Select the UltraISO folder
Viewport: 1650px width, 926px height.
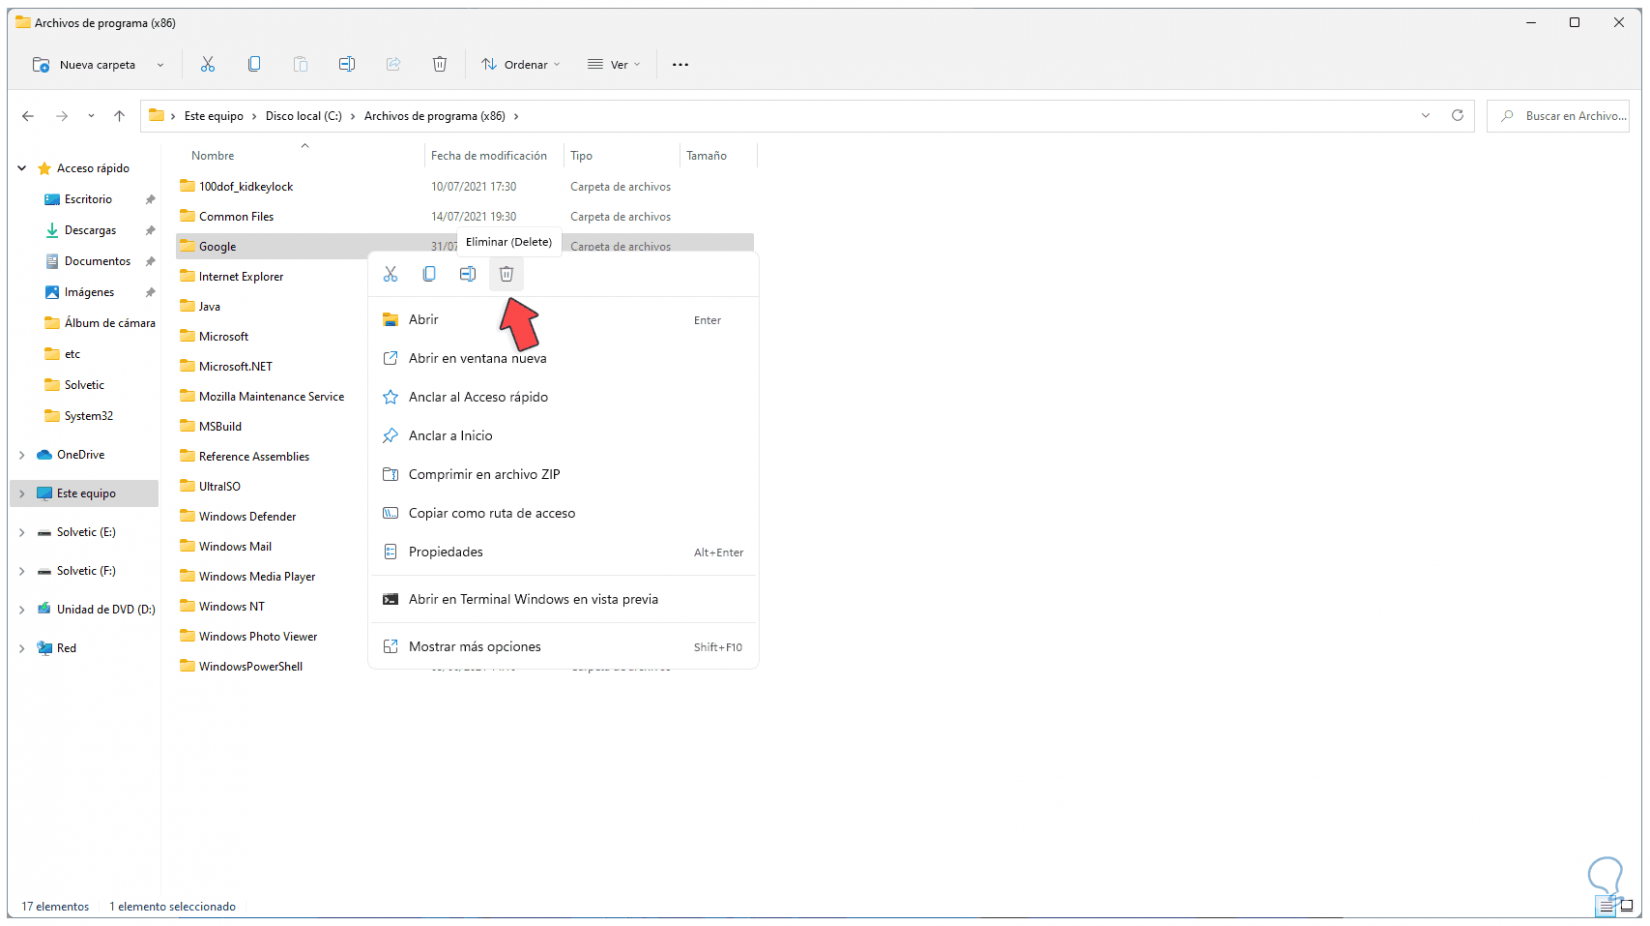tap(219, 487)
